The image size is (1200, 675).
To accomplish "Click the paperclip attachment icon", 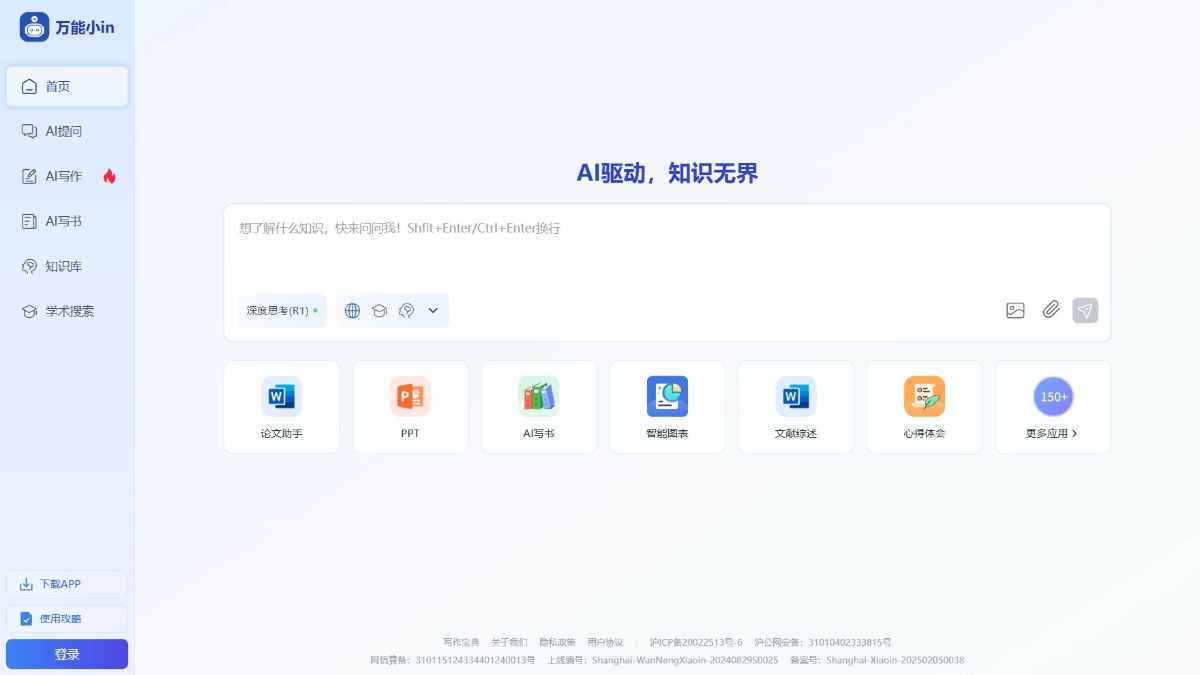I will 1050,310.
